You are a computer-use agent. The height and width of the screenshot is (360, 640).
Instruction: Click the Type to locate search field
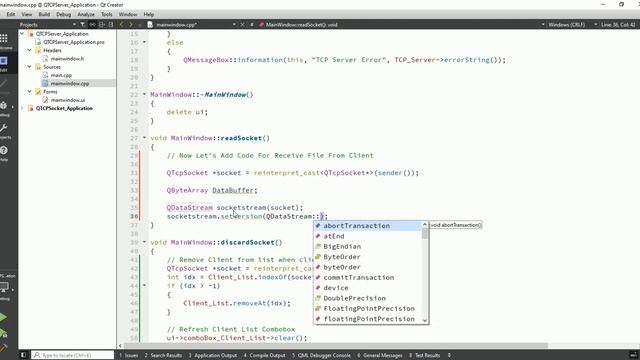[x=73, y=355]
